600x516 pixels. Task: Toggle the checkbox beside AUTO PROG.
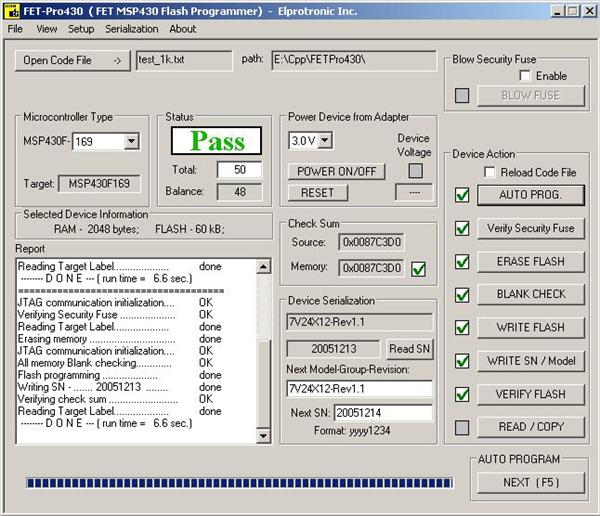click(462, 195)
